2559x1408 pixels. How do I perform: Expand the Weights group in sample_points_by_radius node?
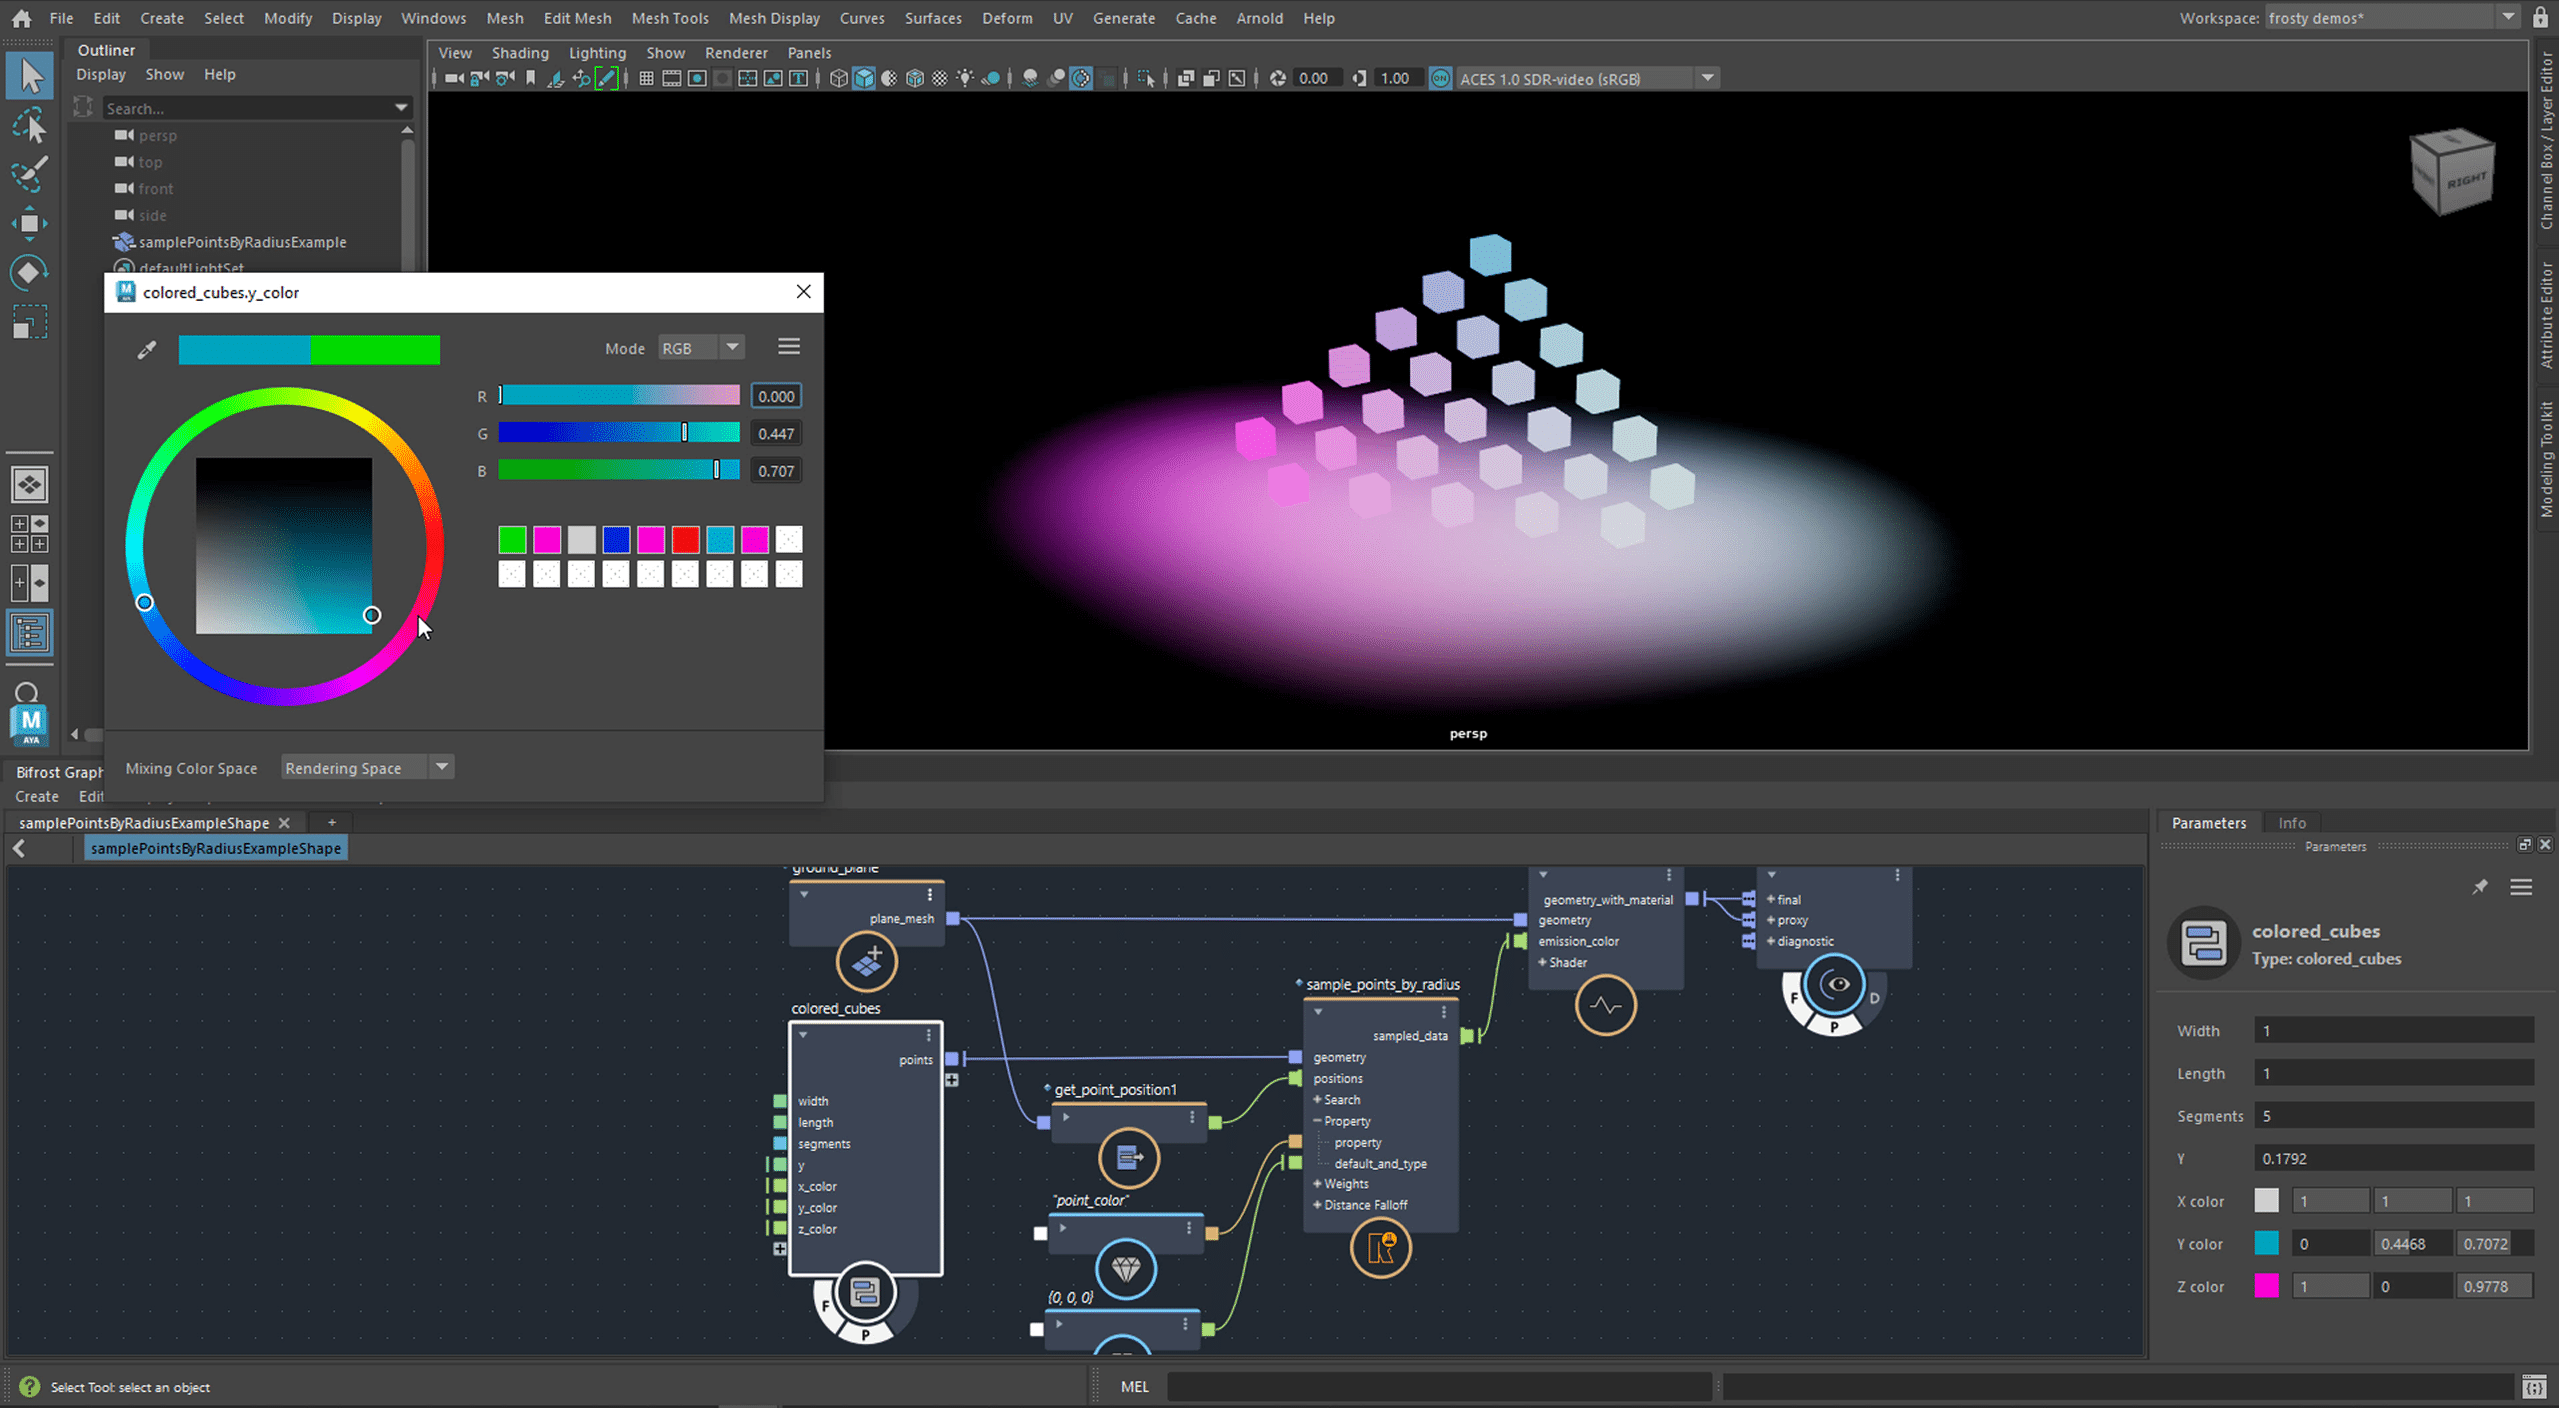pos(1318,1184)
